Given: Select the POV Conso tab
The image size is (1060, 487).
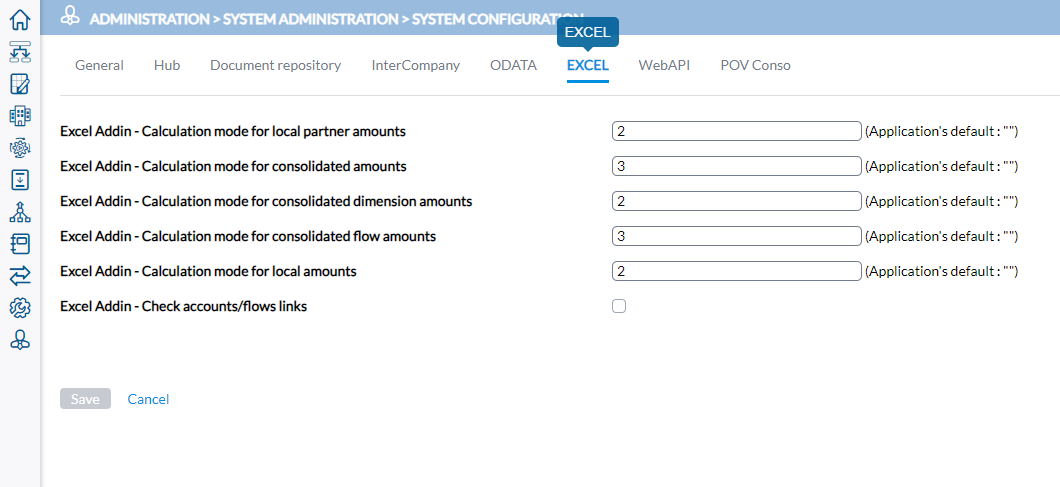Looking at the screenshot, I should point(755,66).
